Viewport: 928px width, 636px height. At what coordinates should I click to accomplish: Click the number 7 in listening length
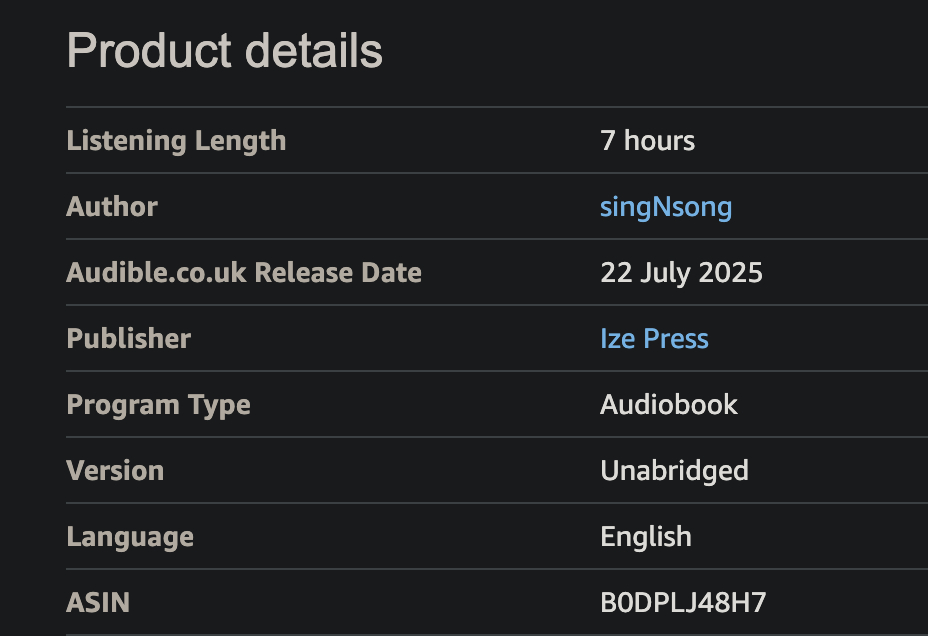tap(608, 141)
